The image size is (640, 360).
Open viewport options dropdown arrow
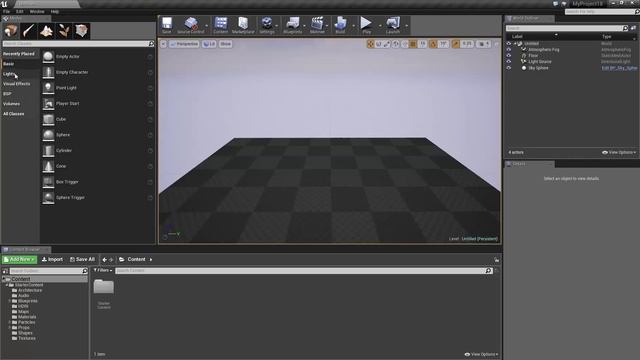(x=163, y=44)
